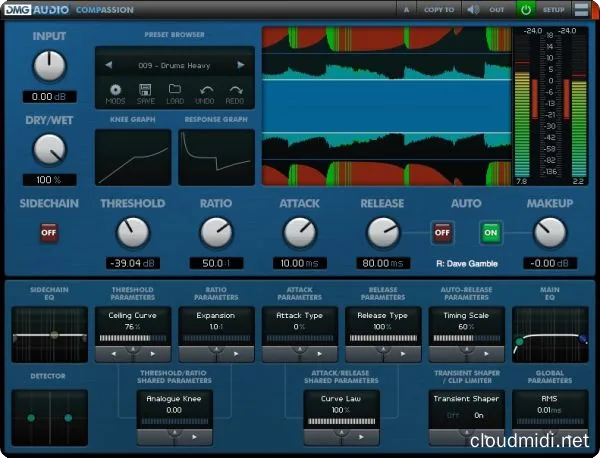This screenshot has height=458, width=600.
Task: Click the OUT button
Action: click(x=497, y=10)
